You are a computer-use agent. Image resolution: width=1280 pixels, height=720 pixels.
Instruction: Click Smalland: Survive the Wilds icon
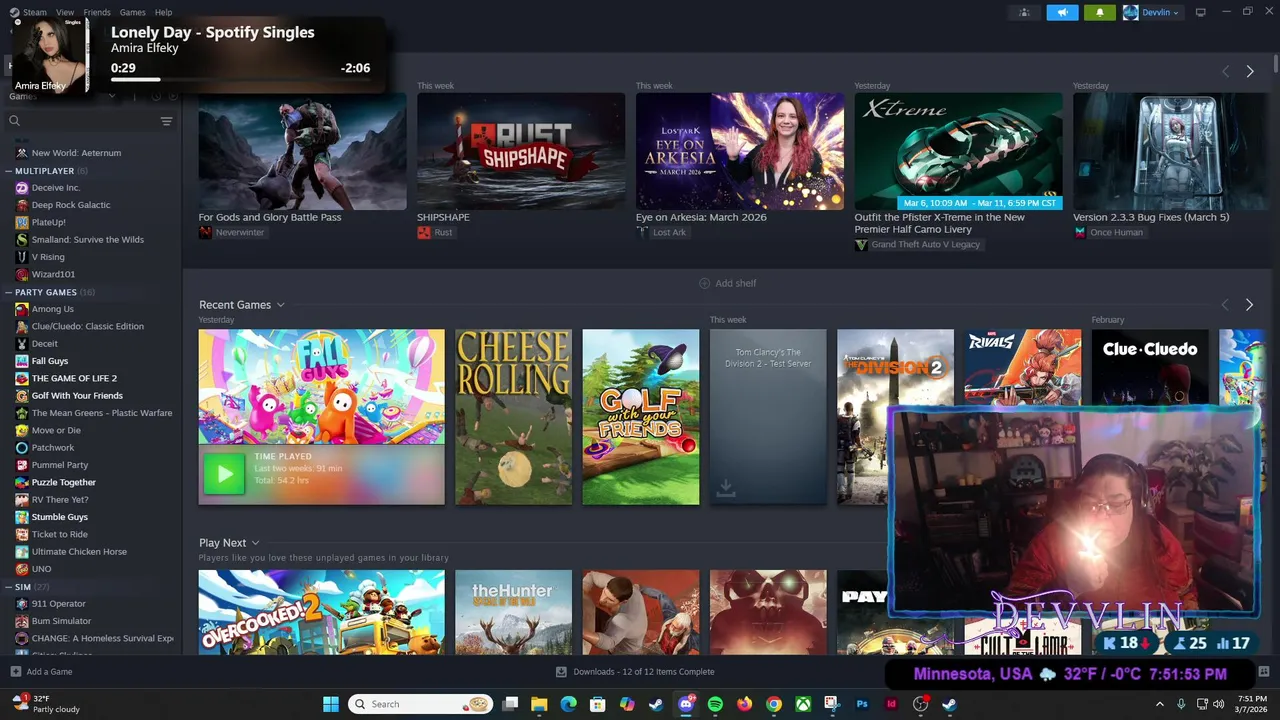(22, 240)
